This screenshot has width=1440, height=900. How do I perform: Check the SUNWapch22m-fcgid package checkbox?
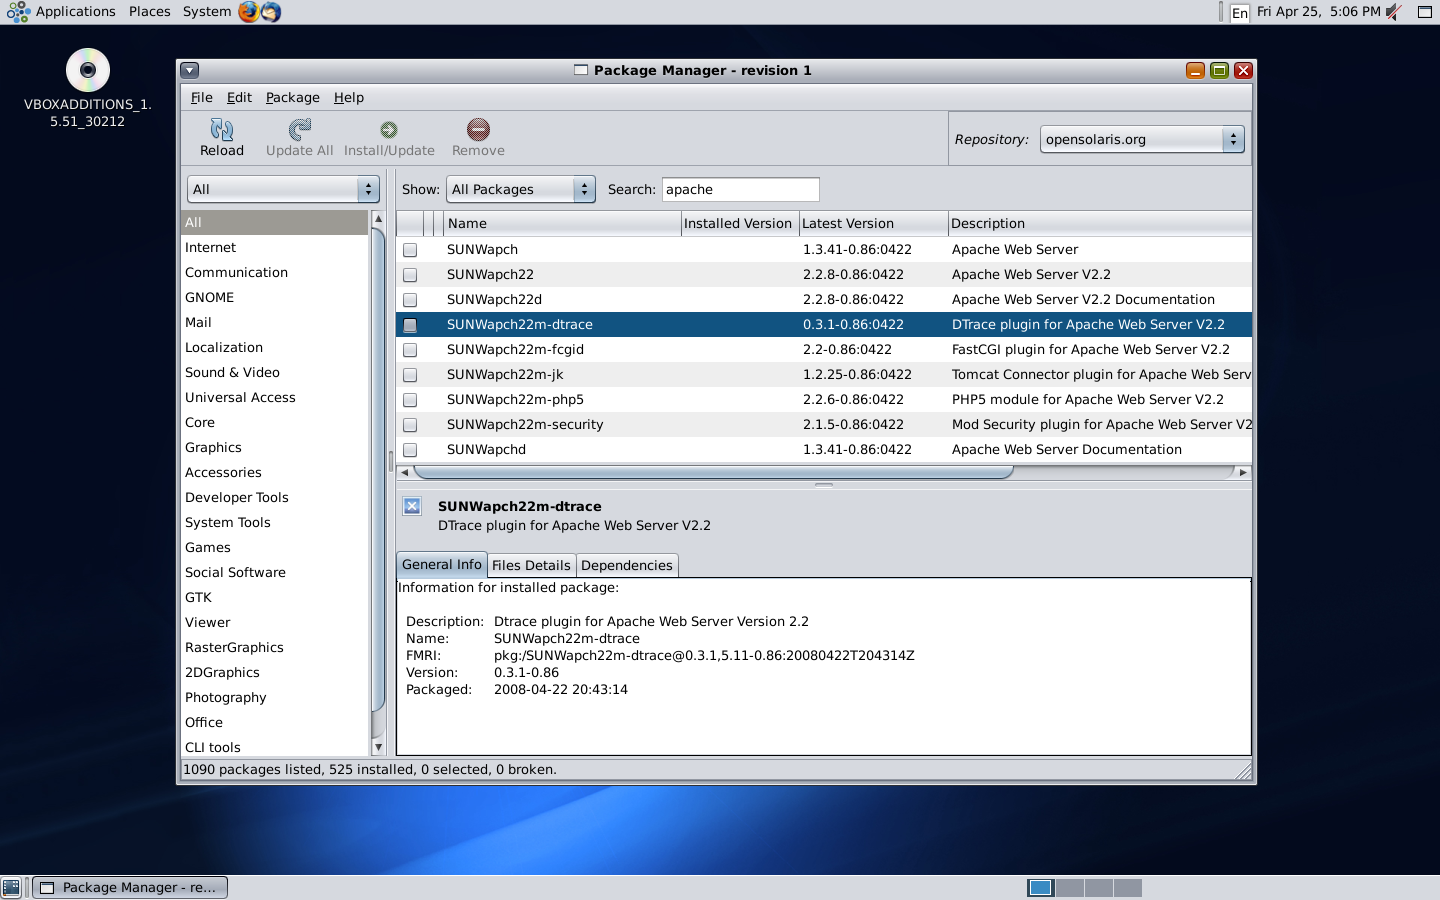tap(410, 350)
